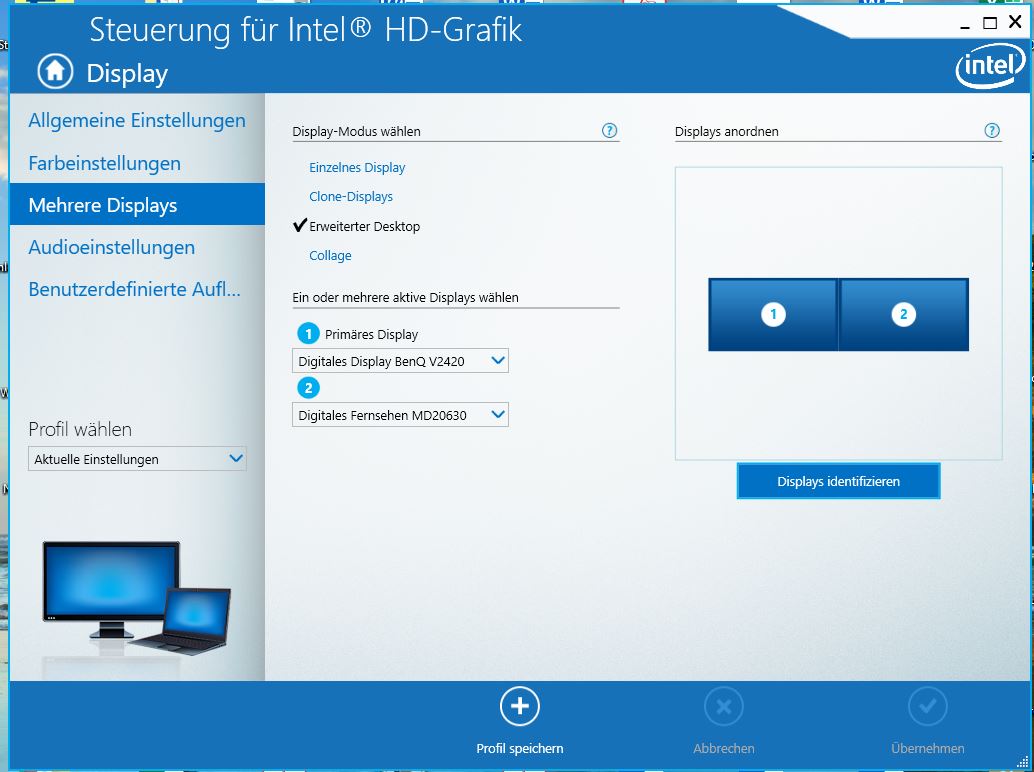Open Allgemeine Einstellungen section
1034x772 pixels.
click(137, 121)
